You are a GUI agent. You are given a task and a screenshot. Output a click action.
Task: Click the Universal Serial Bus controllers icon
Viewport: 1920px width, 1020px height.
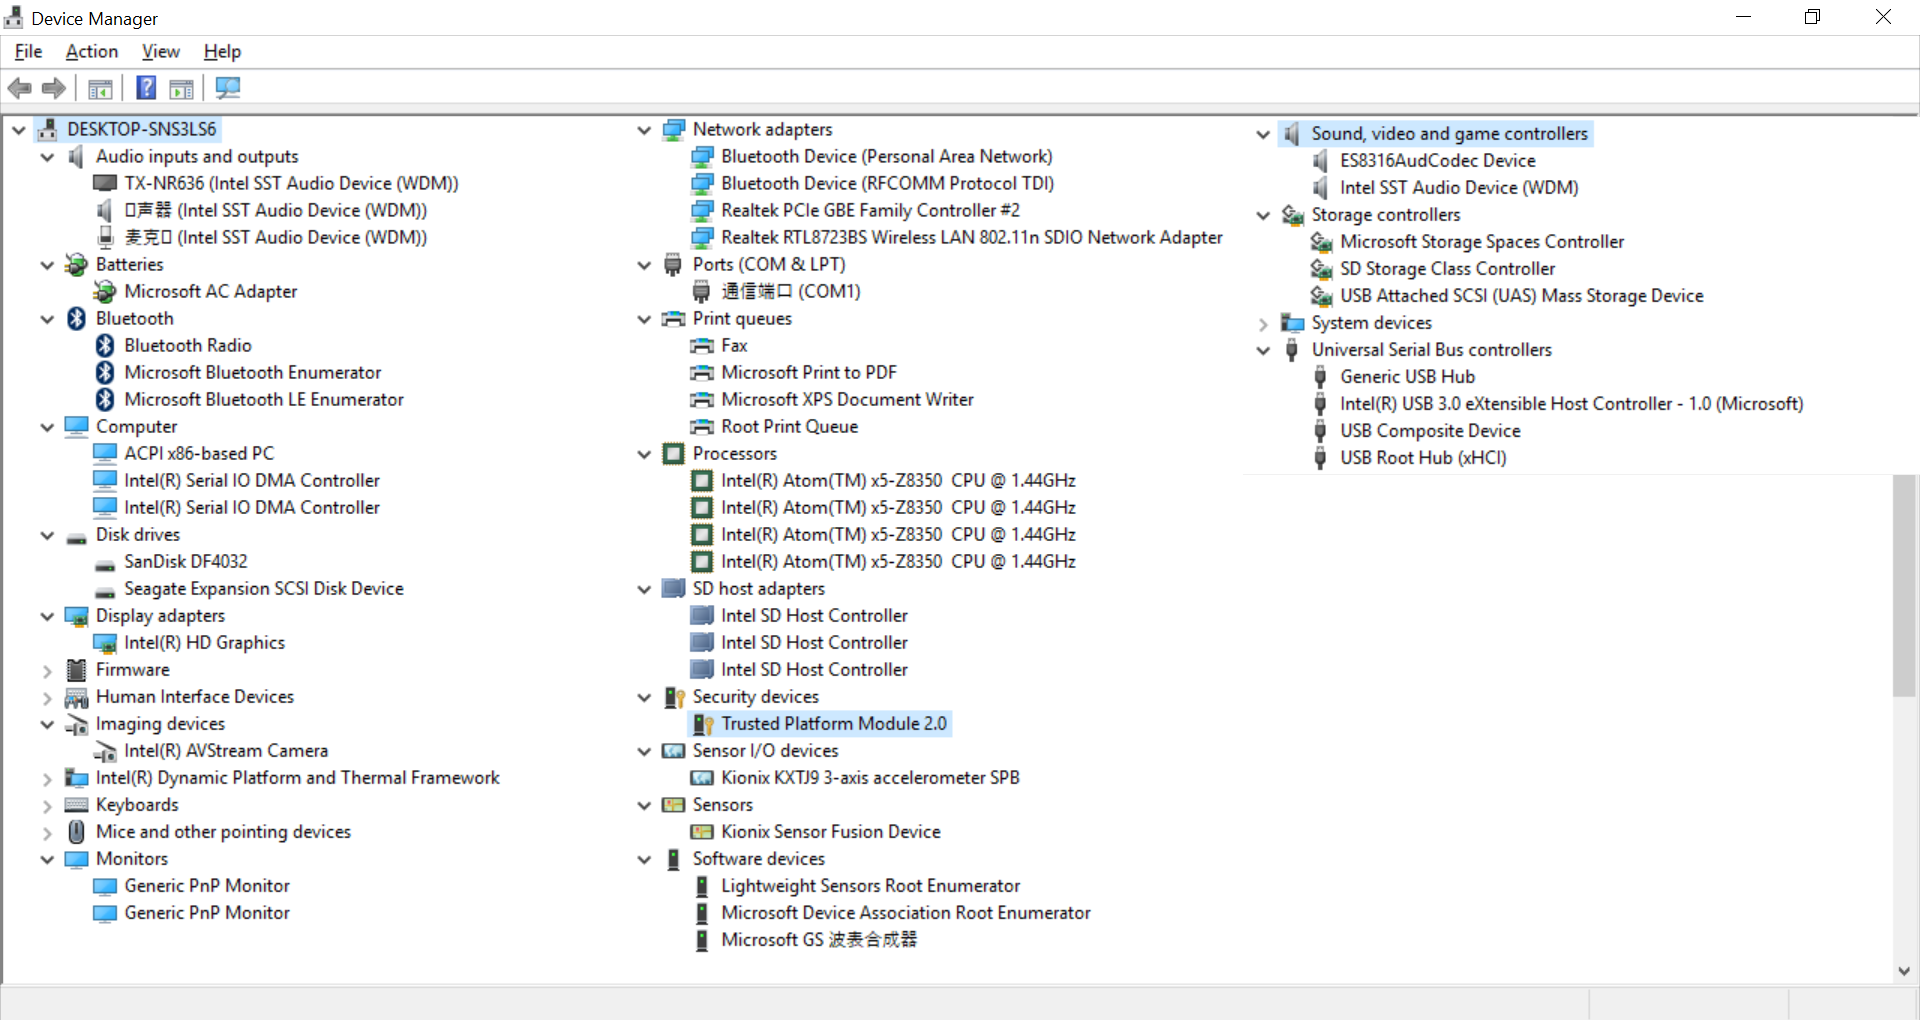(1292, 350)
